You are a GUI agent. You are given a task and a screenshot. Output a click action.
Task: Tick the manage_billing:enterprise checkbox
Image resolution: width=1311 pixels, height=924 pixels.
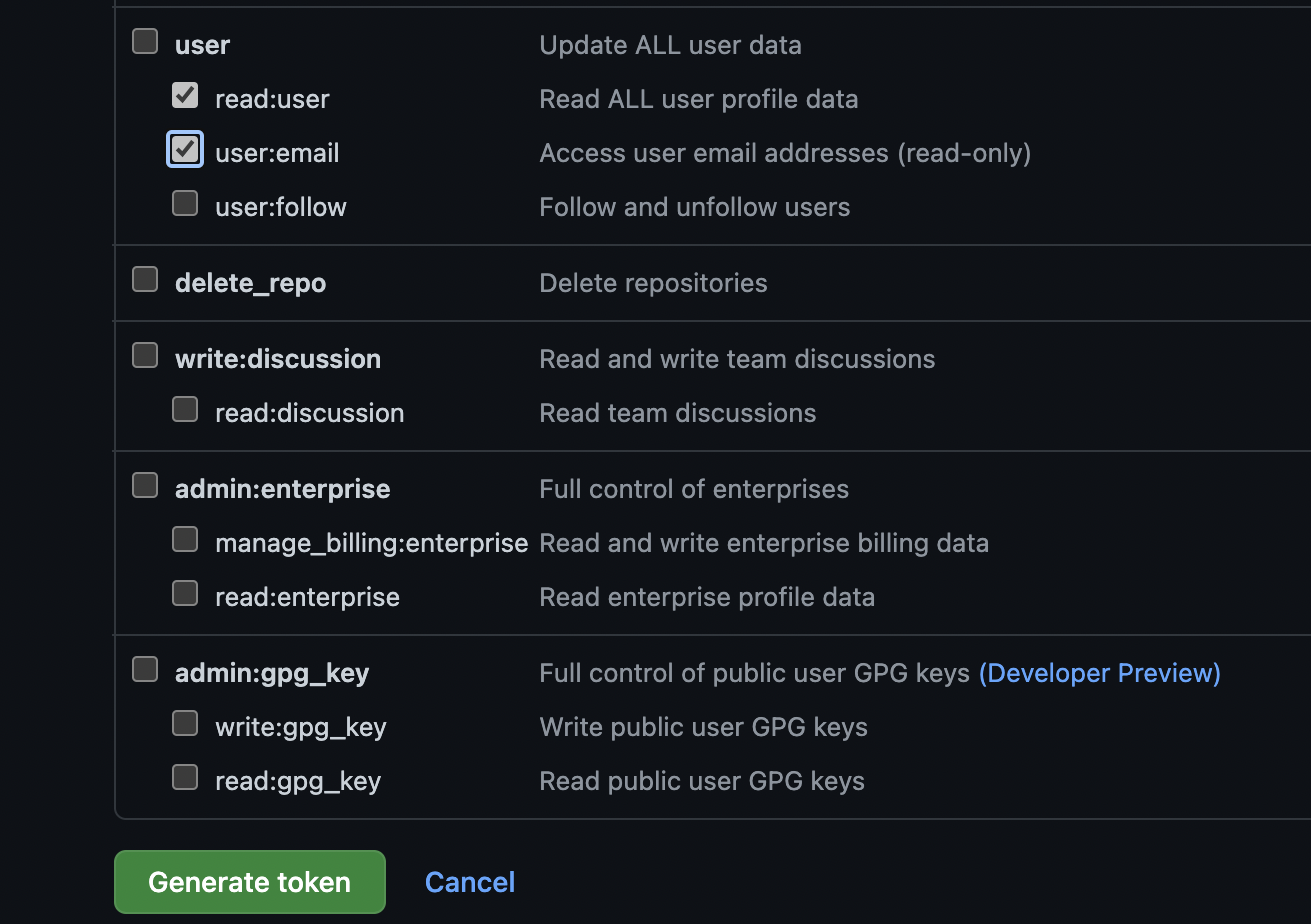pyautogui.click(x=185, y=539)
